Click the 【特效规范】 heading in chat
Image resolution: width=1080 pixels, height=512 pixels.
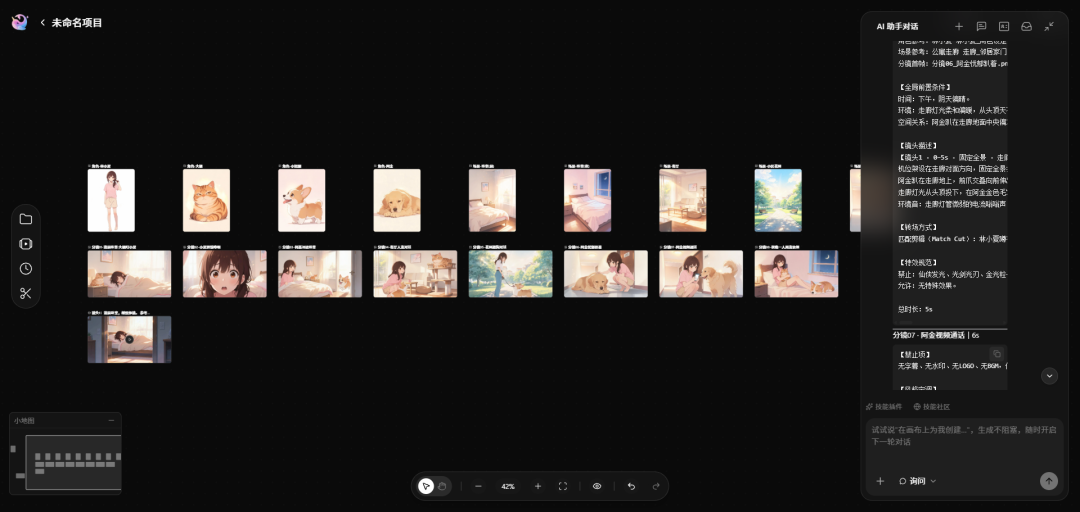coord(917,263)
